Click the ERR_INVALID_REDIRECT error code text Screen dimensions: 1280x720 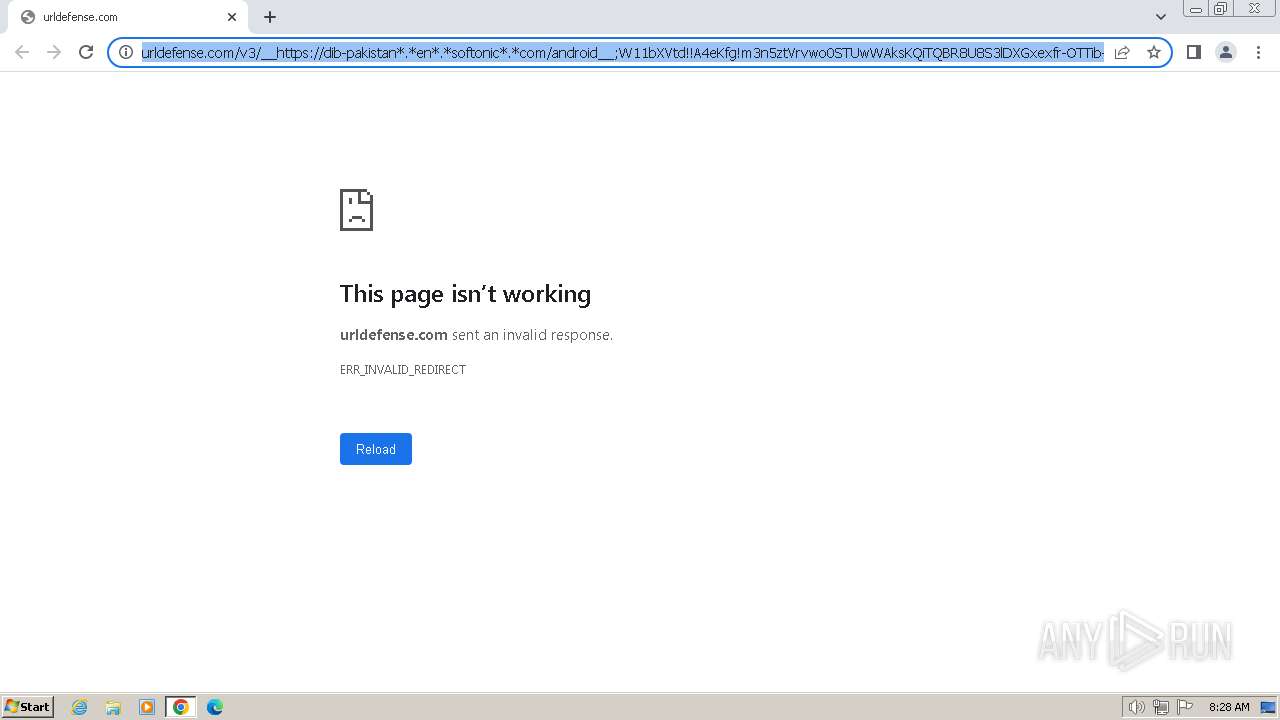(x=403, y=370)
